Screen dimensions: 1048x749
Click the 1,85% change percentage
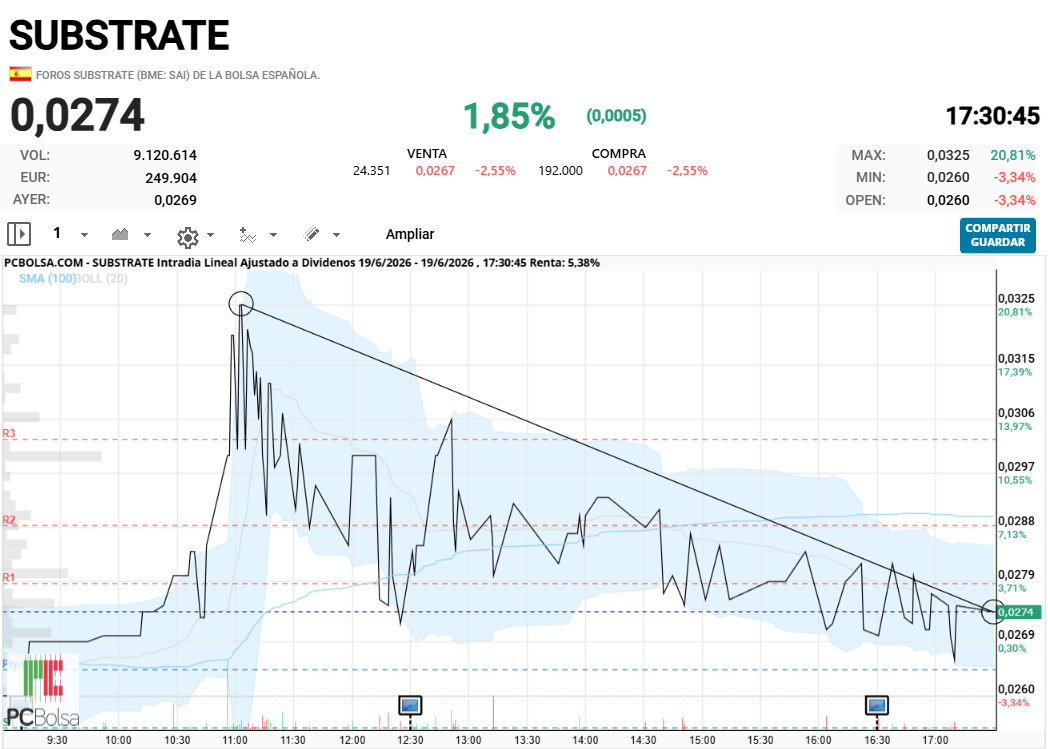pyautogui.click(x=509, y=116)
